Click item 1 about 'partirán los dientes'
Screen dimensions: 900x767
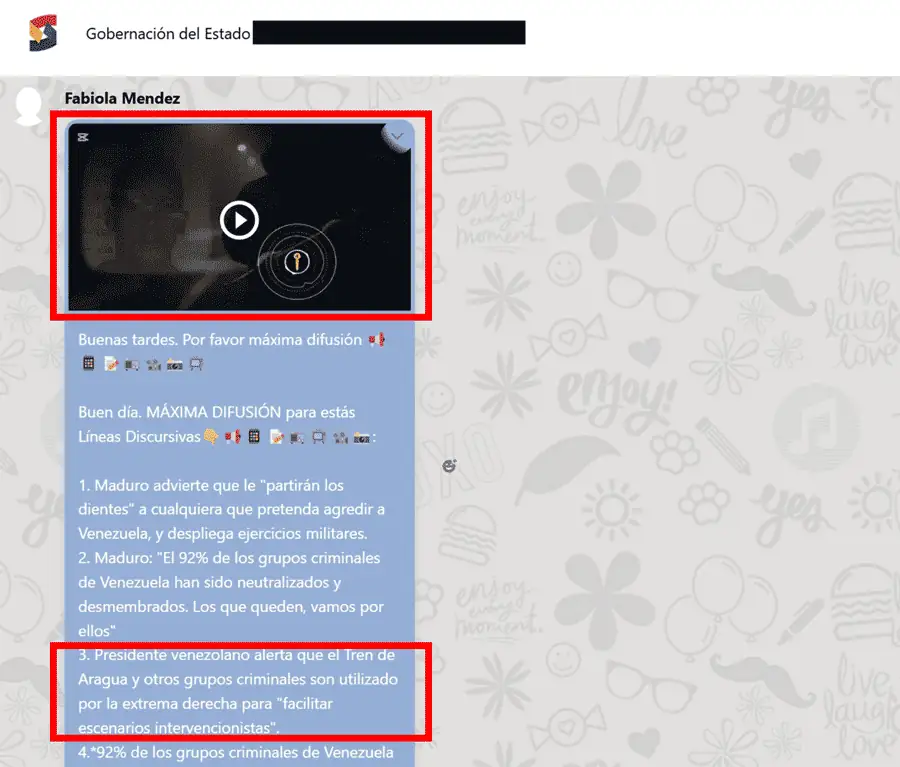point(230,509)
